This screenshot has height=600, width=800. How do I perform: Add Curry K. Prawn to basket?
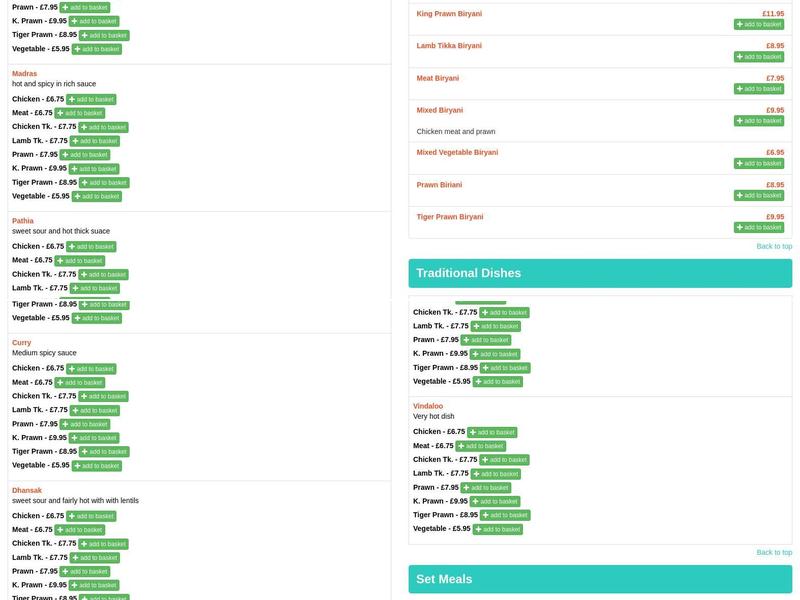[93, 438]
